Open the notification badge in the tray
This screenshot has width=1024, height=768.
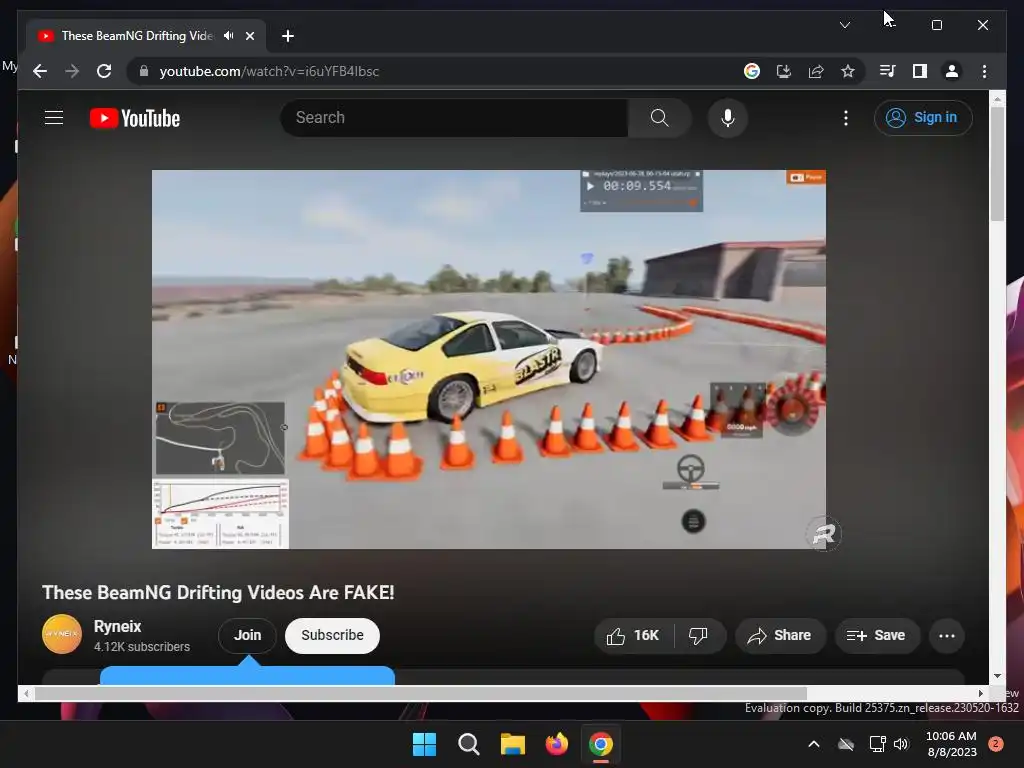(x=996, y=744)
